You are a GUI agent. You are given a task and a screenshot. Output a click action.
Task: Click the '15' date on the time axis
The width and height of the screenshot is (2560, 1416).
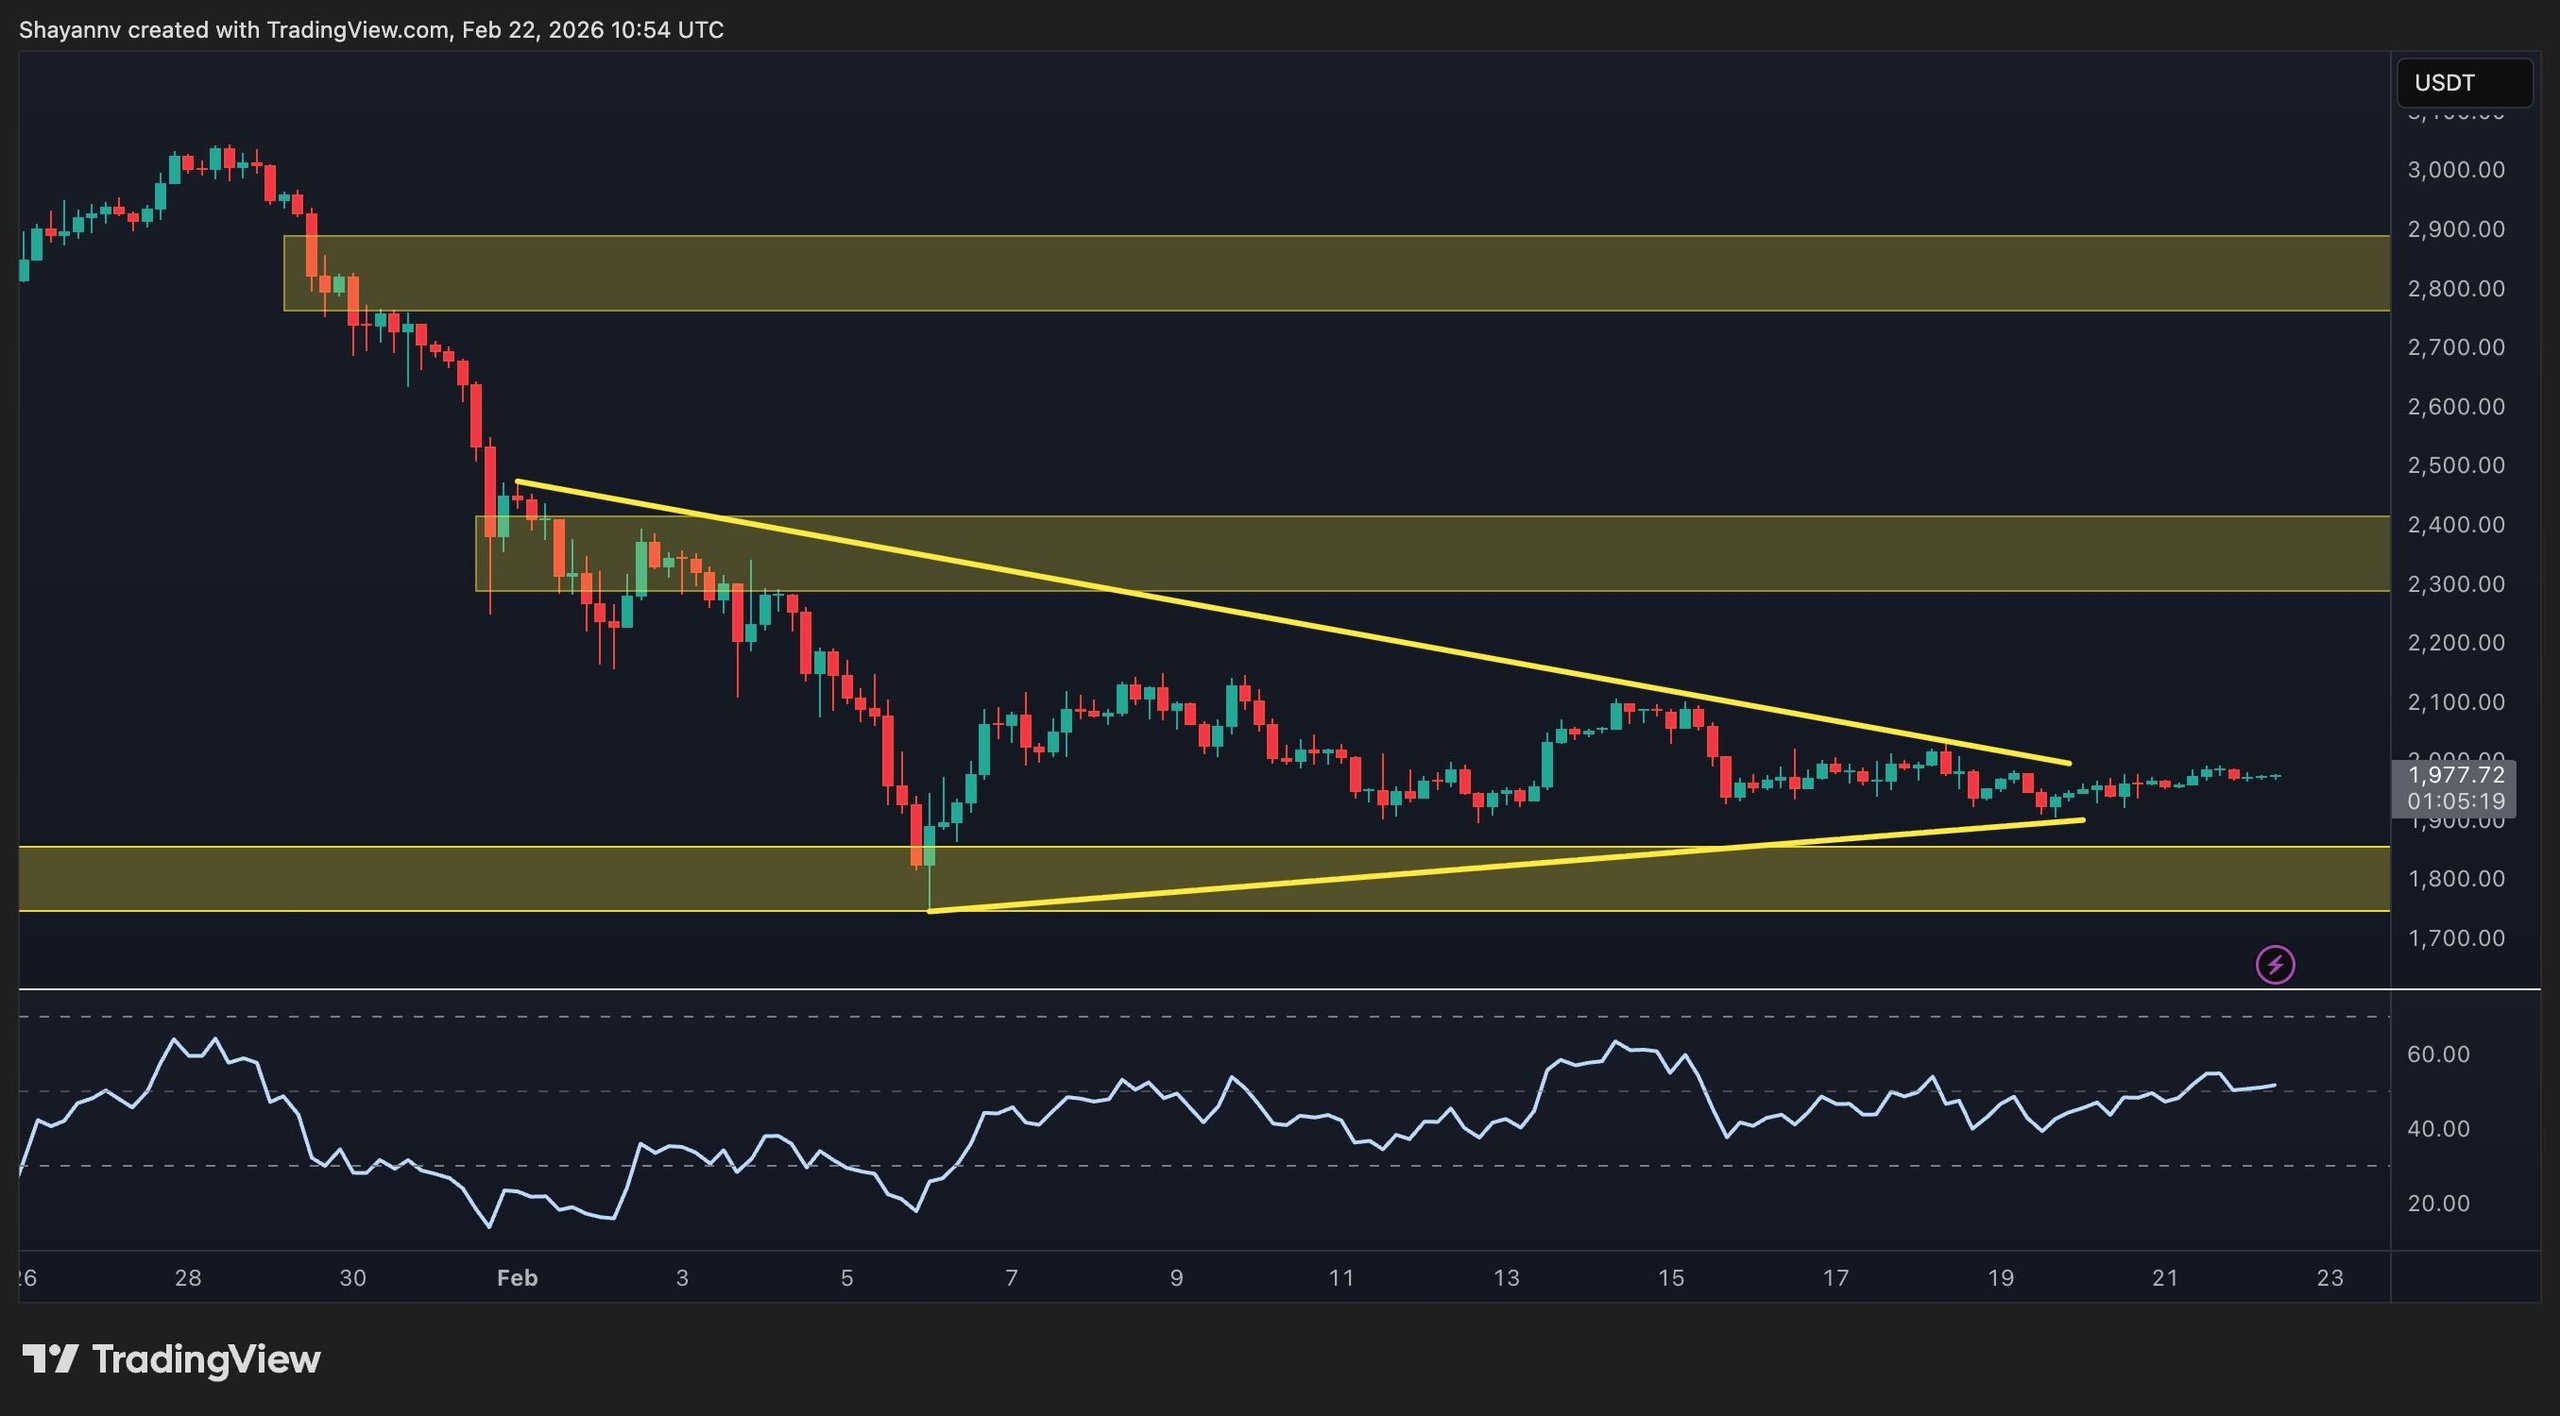point(1671,1278)
